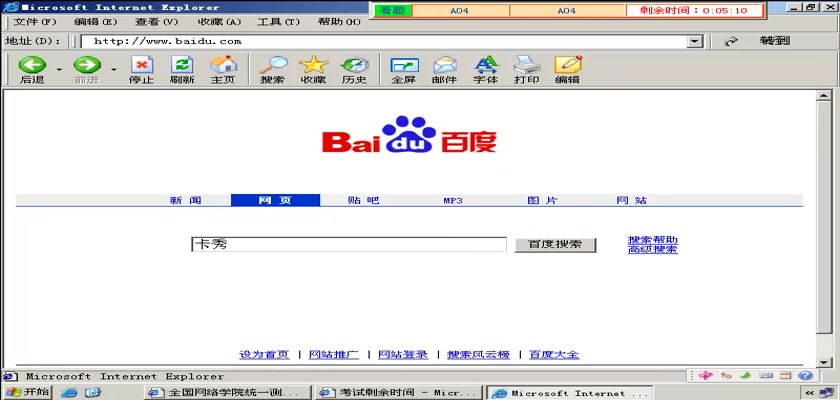Click the green 看题 button

pos(393,10)
